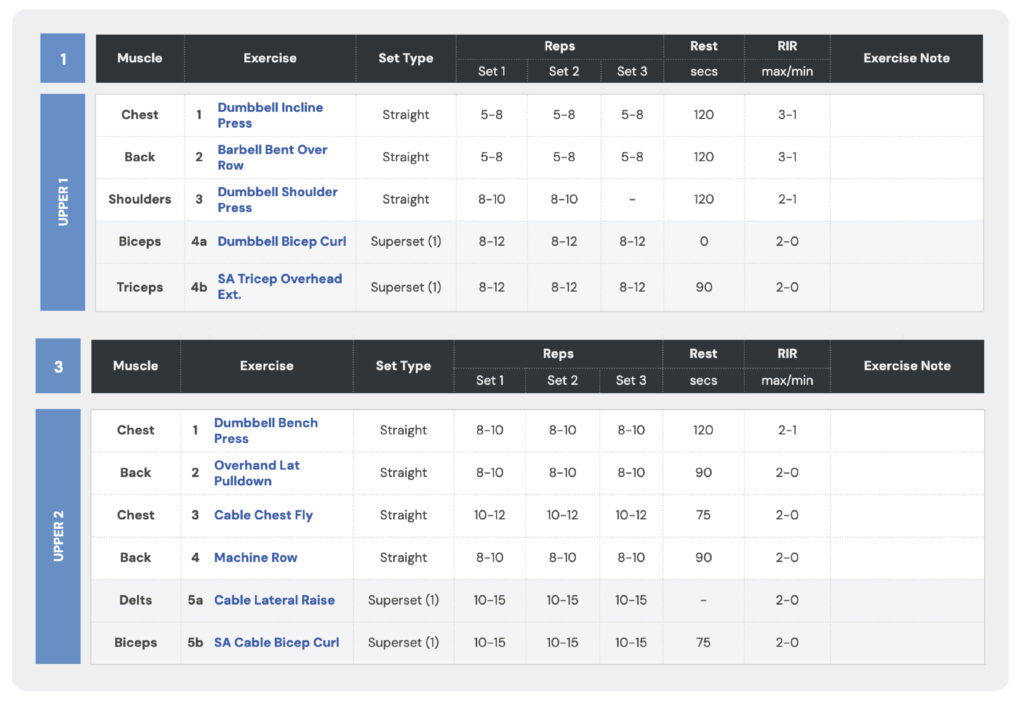Click the Set Type header in the first table
Screen dimensions: 1024x705
405,58
